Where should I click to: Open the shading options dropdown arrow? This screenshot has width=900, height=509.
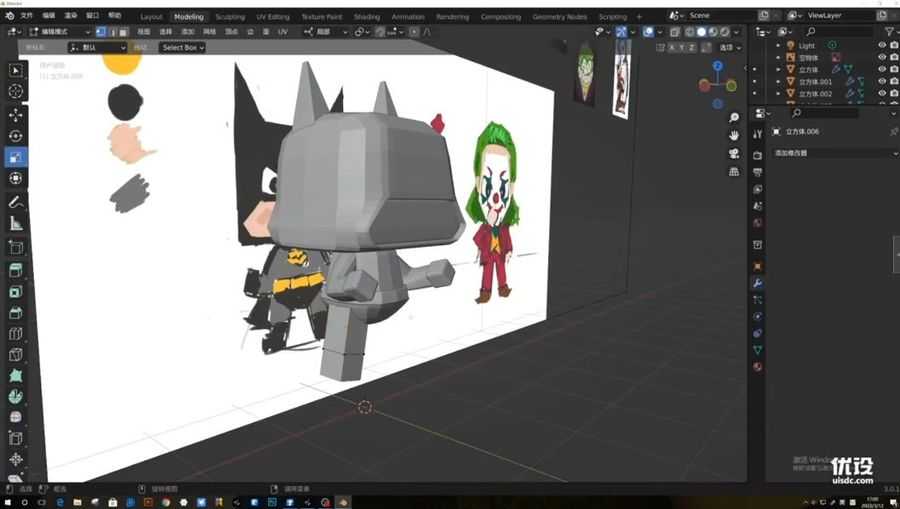coord(736,32)
